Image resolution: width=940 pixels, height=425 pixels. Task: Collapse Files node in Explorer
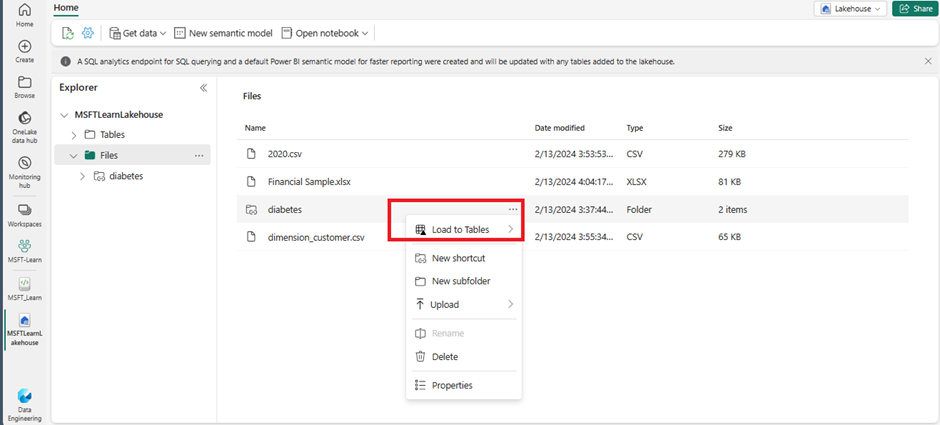coord(74,156)
